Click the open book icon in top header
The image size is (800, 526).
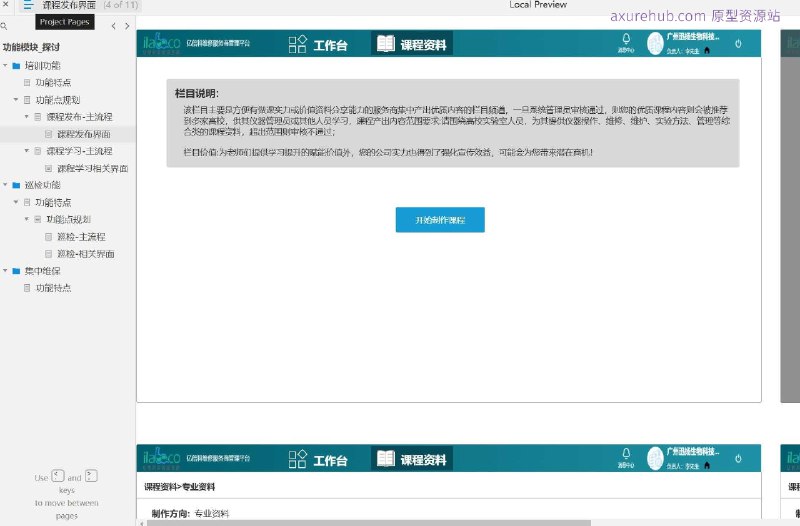[386, 44]
